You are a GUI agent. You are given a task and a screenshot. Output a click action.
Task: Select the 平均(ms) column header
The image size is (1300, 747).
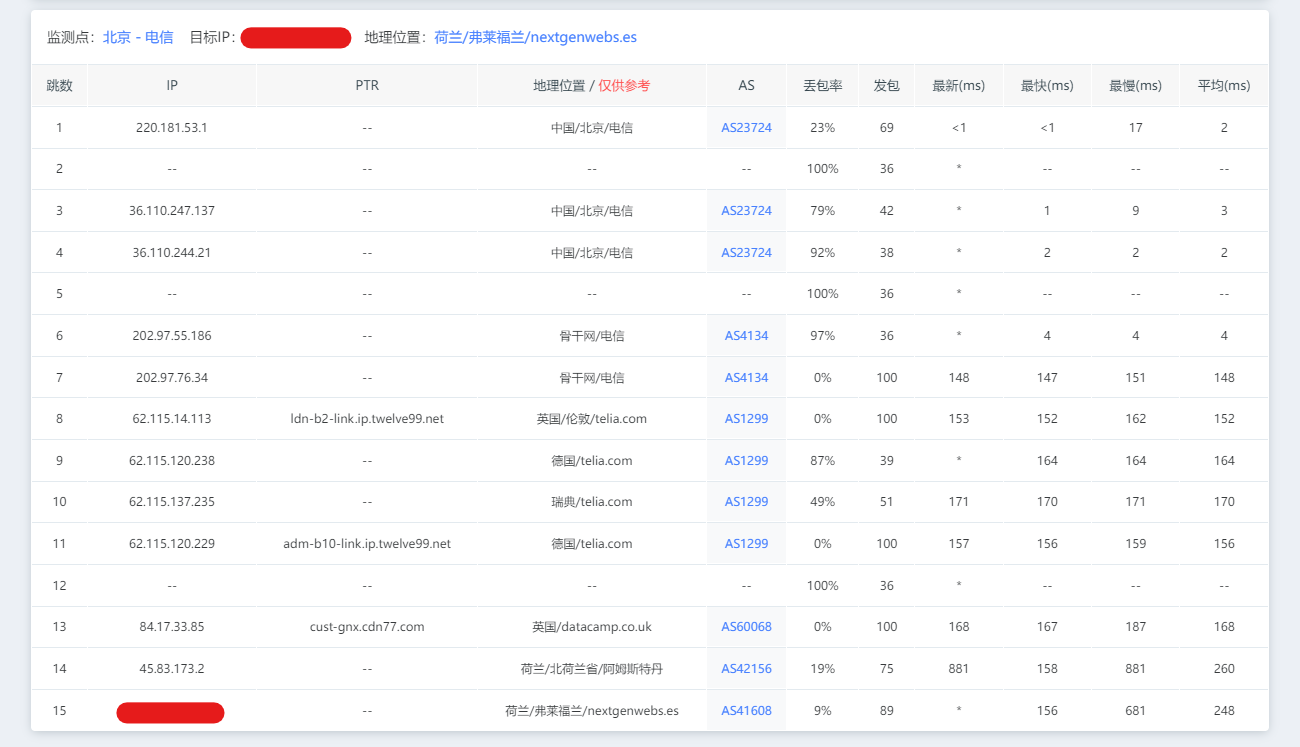[x=1224, y=86]
